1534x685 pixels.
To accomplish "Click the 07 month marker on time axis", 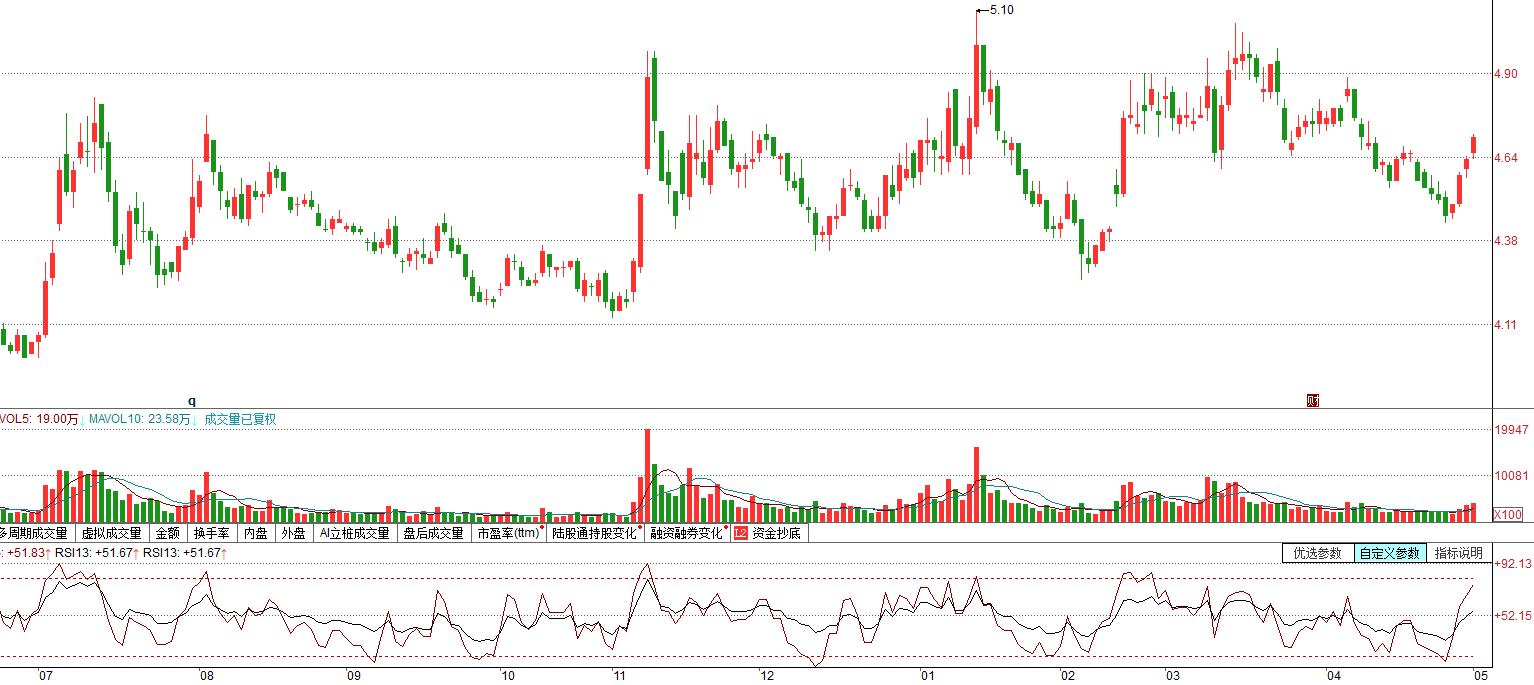I will 45,676.
